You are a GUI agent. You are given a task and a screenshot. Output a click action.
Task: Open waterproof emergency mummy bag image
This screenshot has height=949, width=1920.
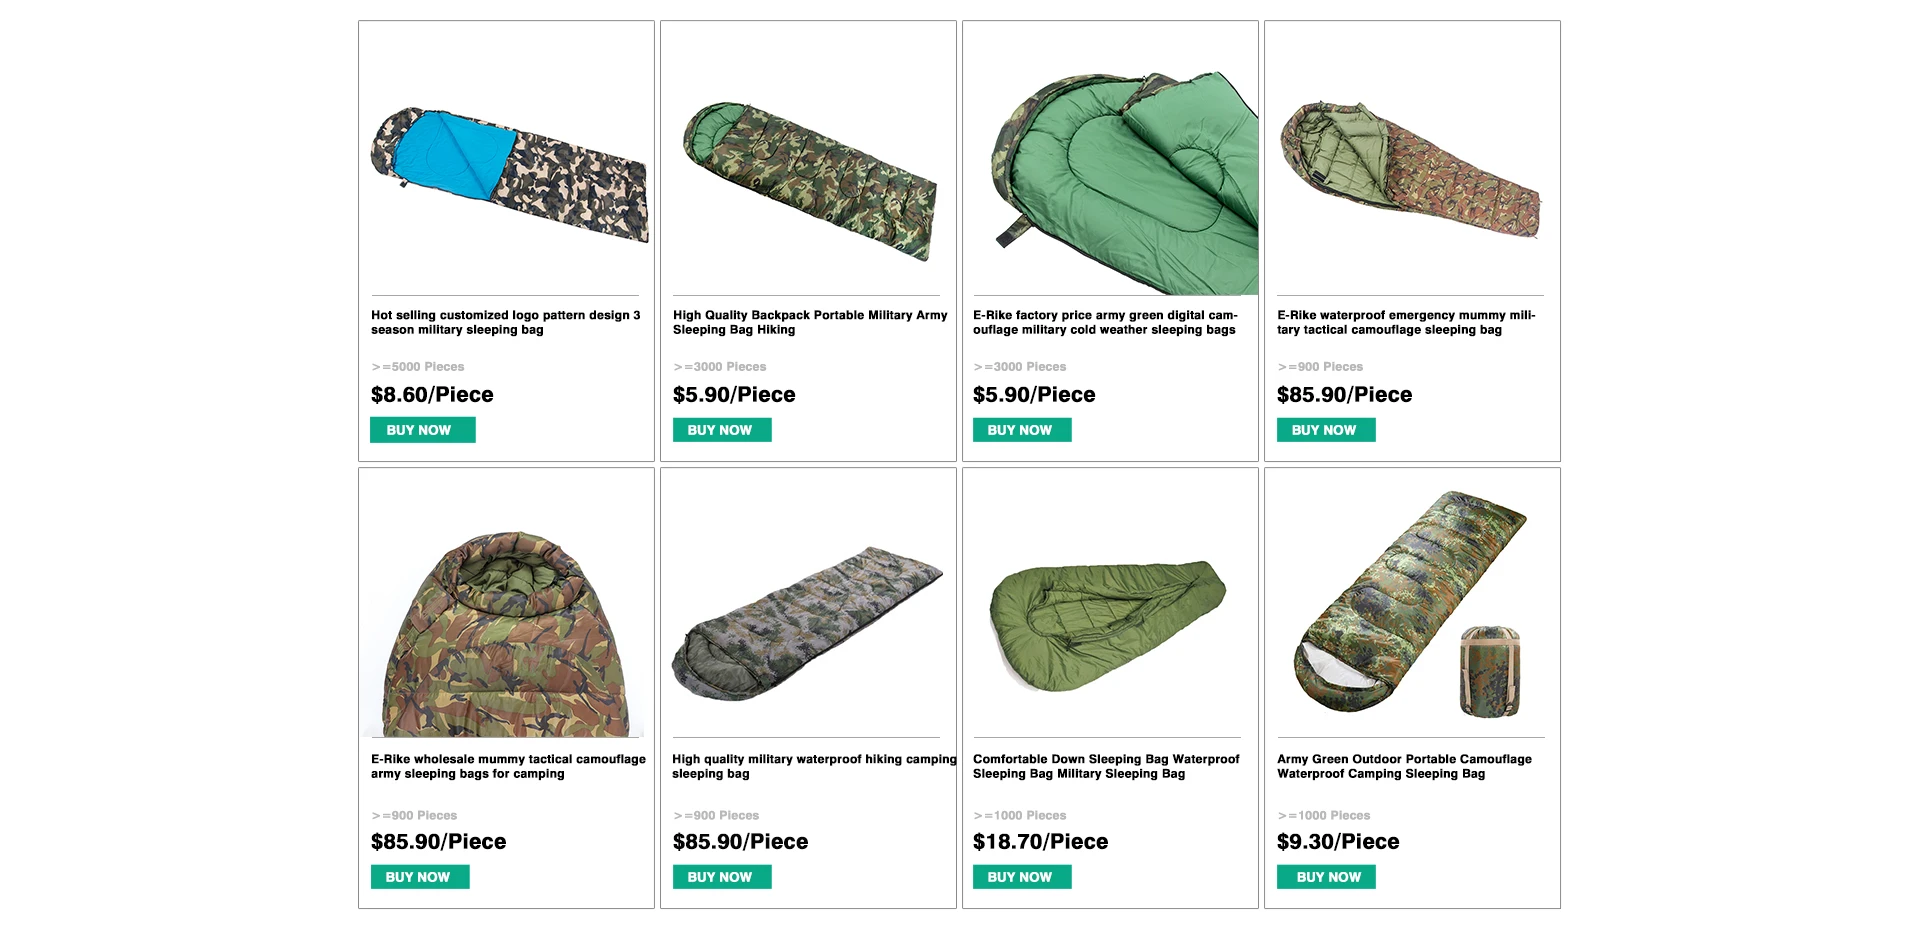[1410, 169]
